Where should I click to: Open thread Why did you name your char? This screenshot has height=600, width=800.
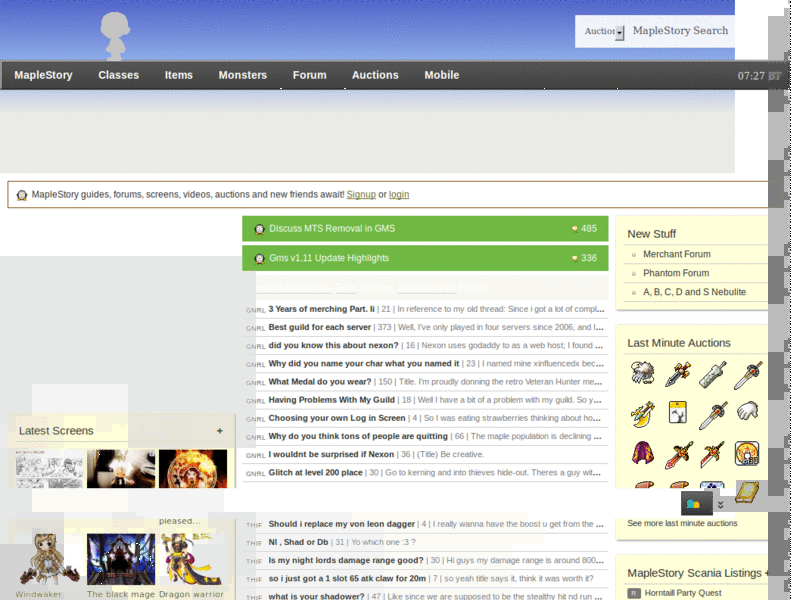[x=364, y=363]
